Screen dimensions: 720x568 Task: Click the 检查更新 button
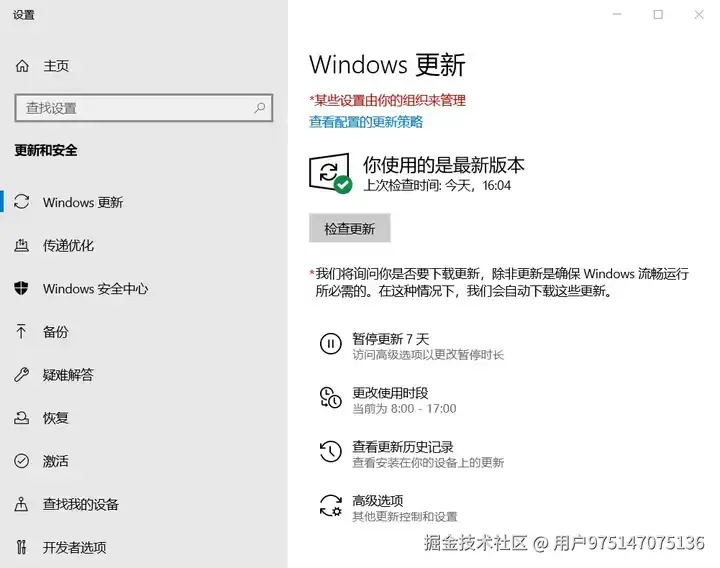pyautogui.click(x=349, y=228)
